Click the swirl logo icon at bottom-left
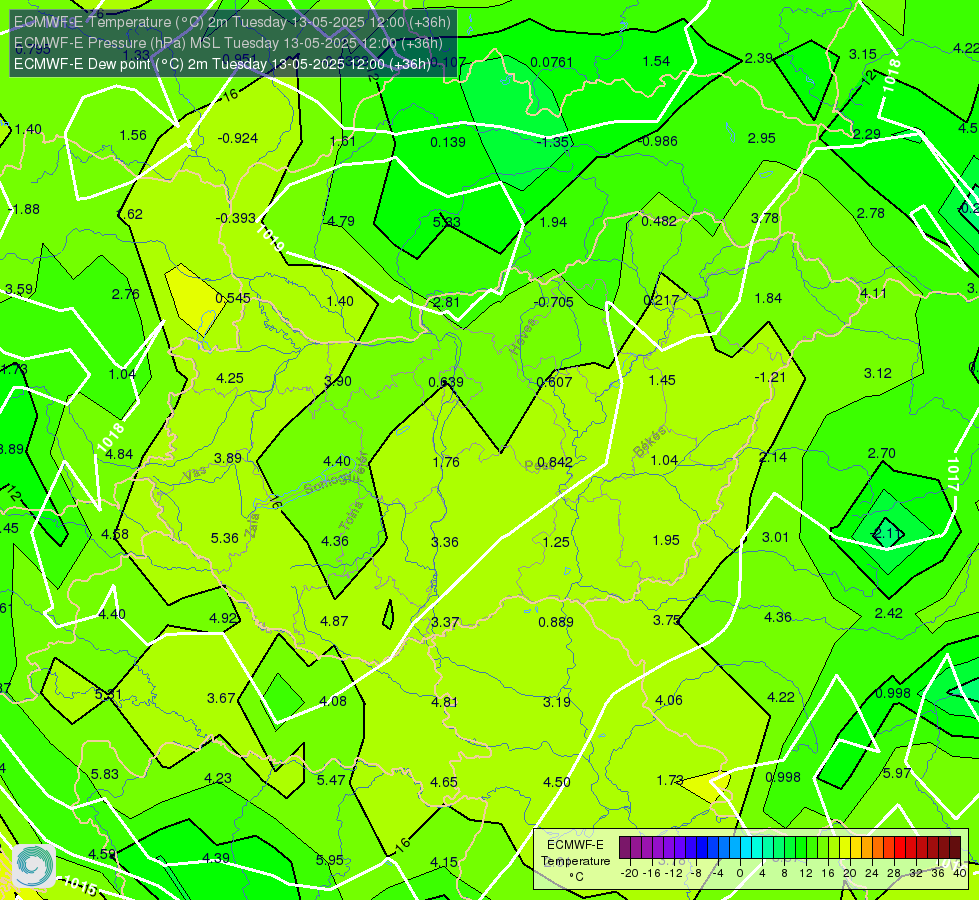This screenshot has height=900, width=979. 34,866
